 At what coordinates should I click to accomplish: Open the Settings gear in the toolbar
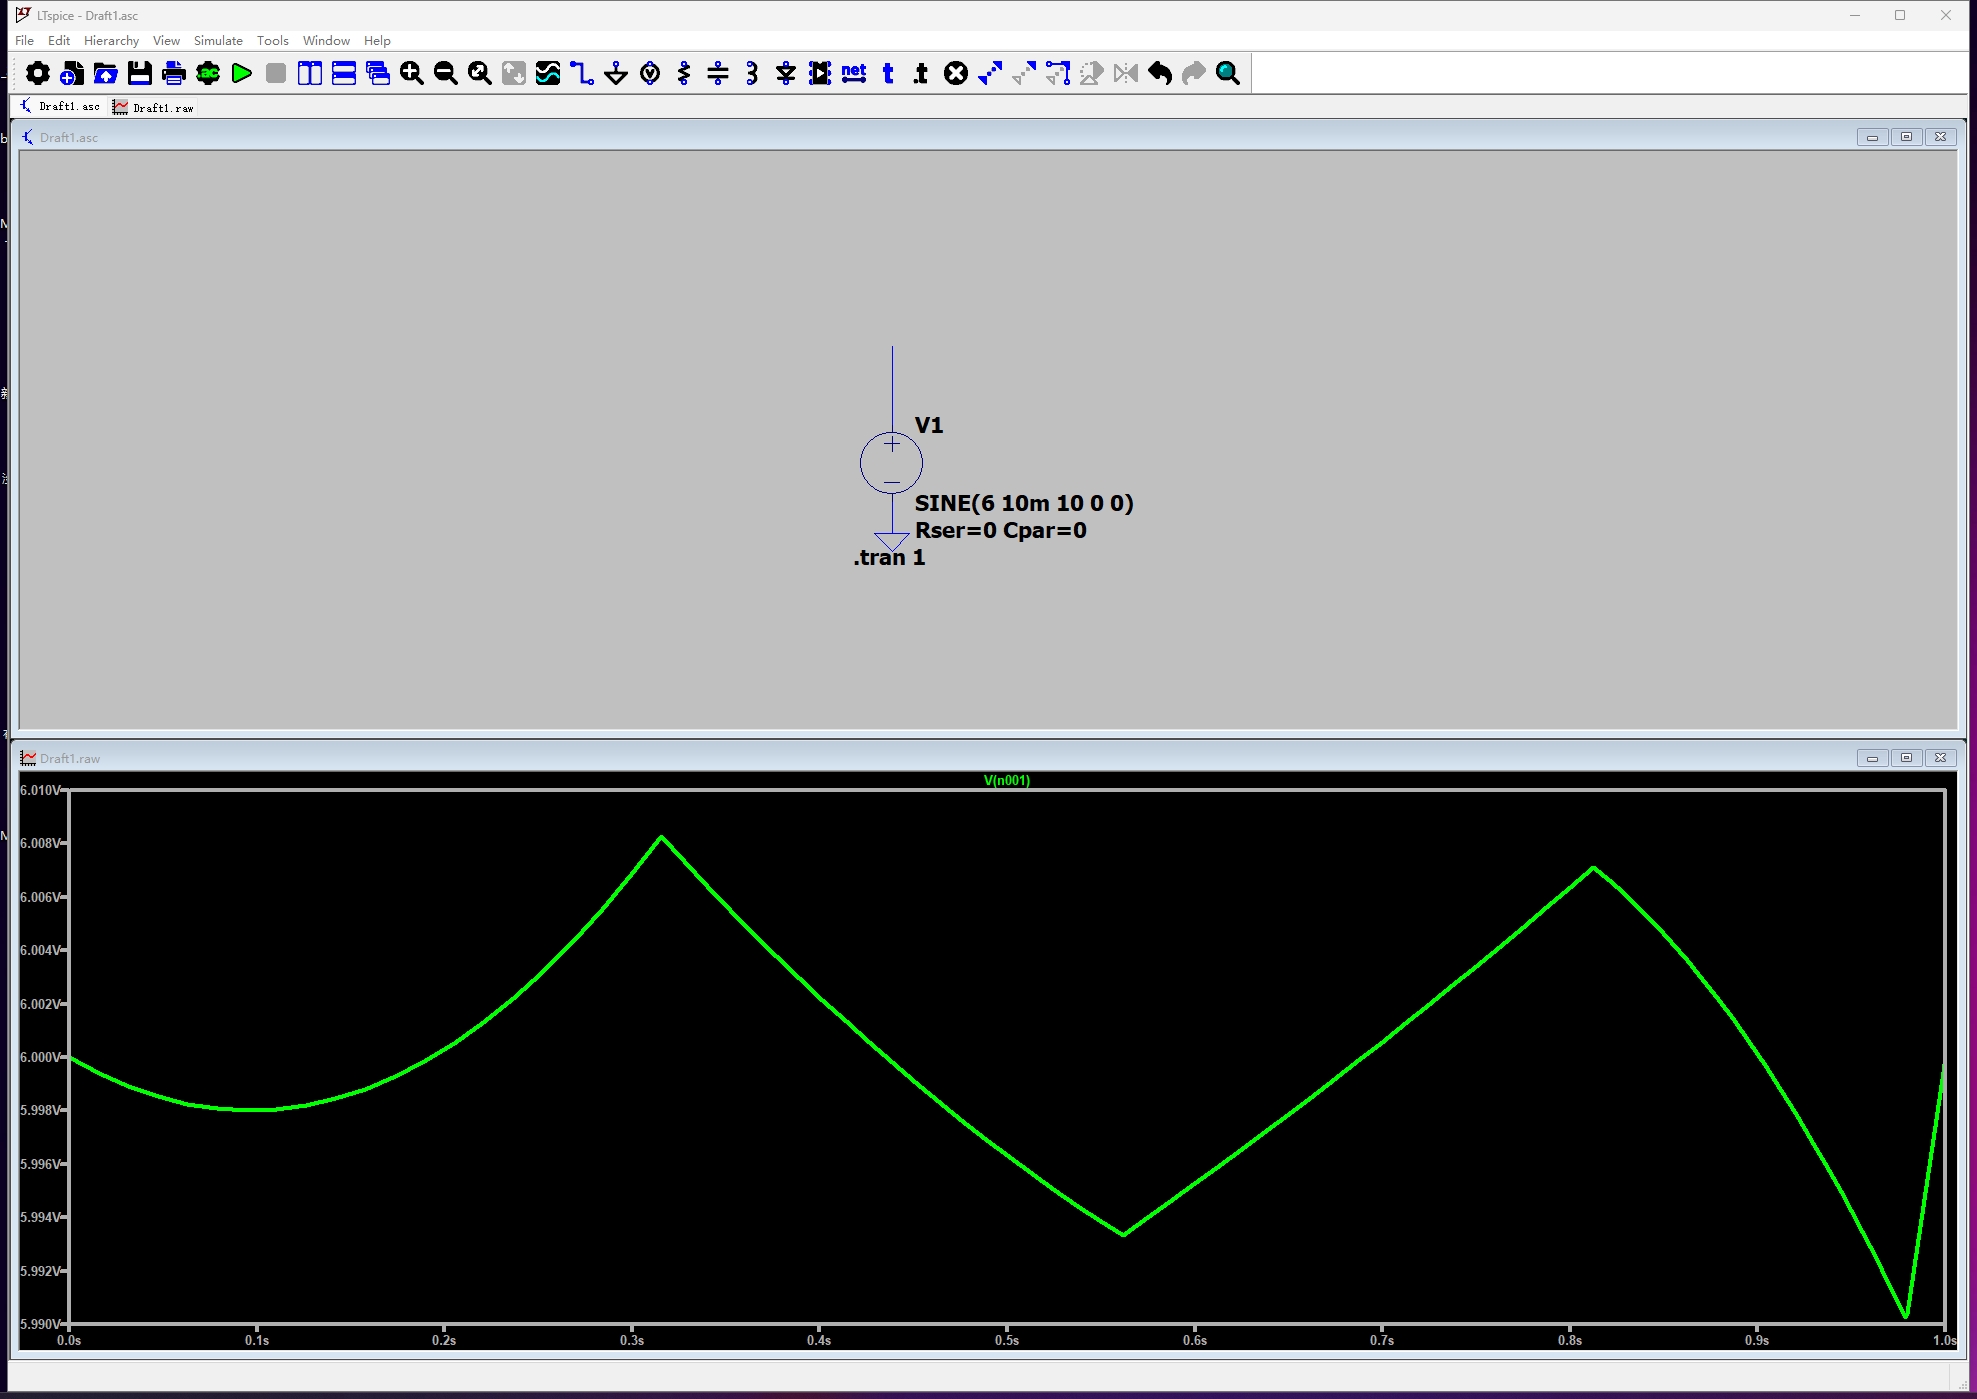(37, 73)
